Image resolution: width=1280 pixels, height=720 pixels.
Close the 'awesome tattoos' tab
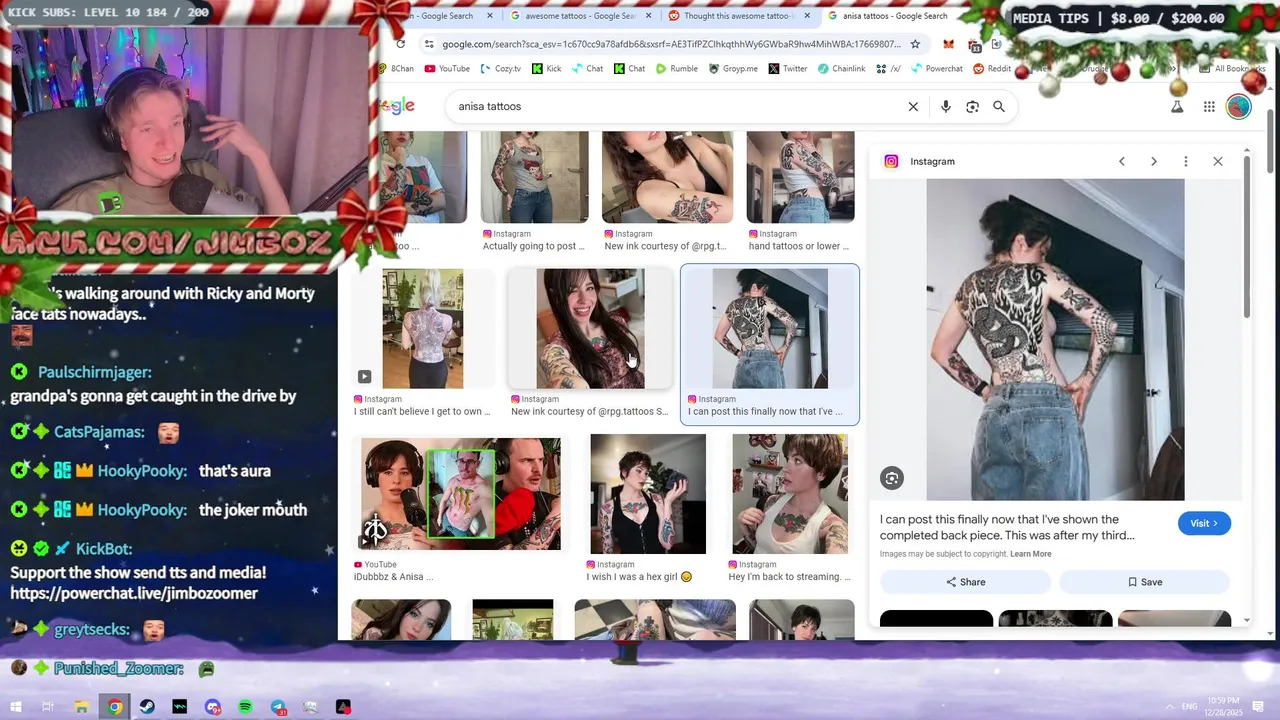pyautogui.click(x=648, y=16)
